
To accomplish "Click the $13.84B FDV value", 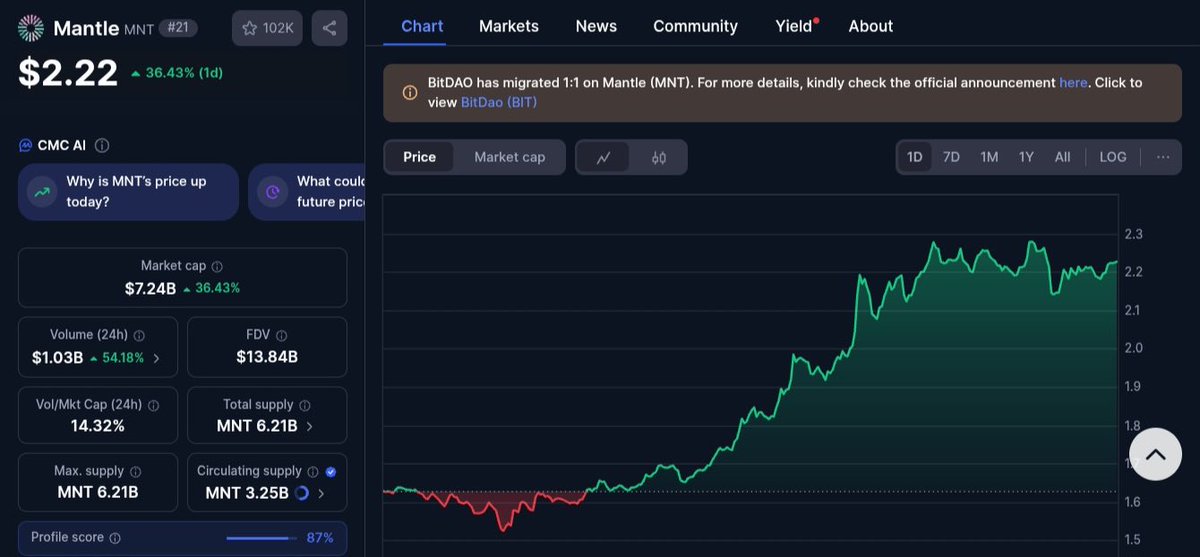I will click(x=267, y=357).
